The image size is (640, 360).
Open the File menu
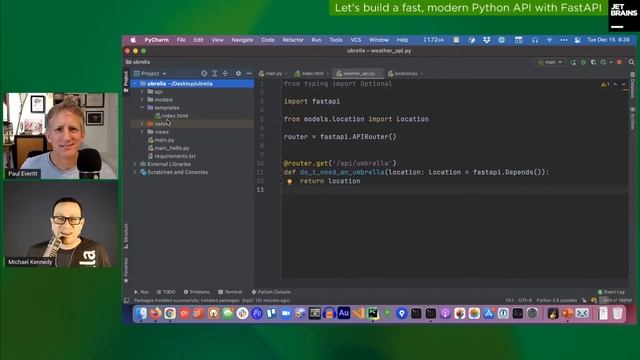(181, 40)
